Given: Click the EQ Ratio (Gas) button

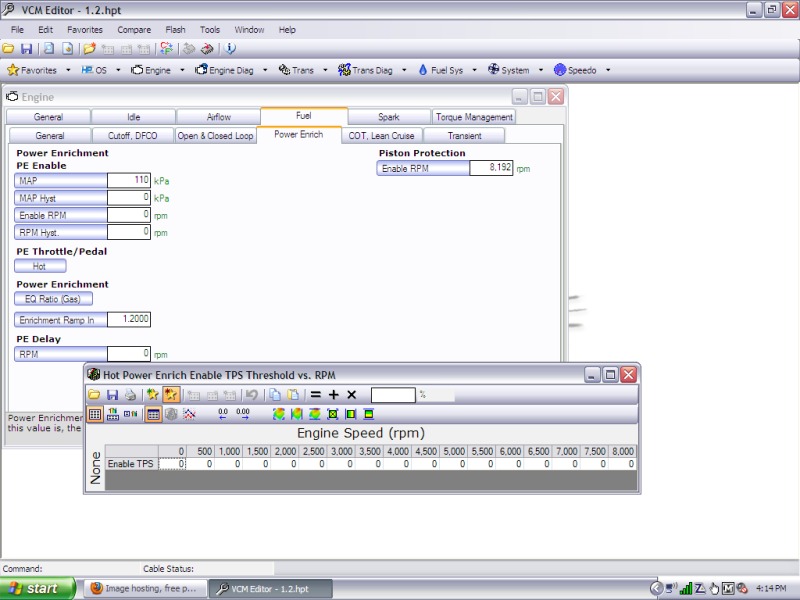Looking at the screenshot, I should [53, 299].
